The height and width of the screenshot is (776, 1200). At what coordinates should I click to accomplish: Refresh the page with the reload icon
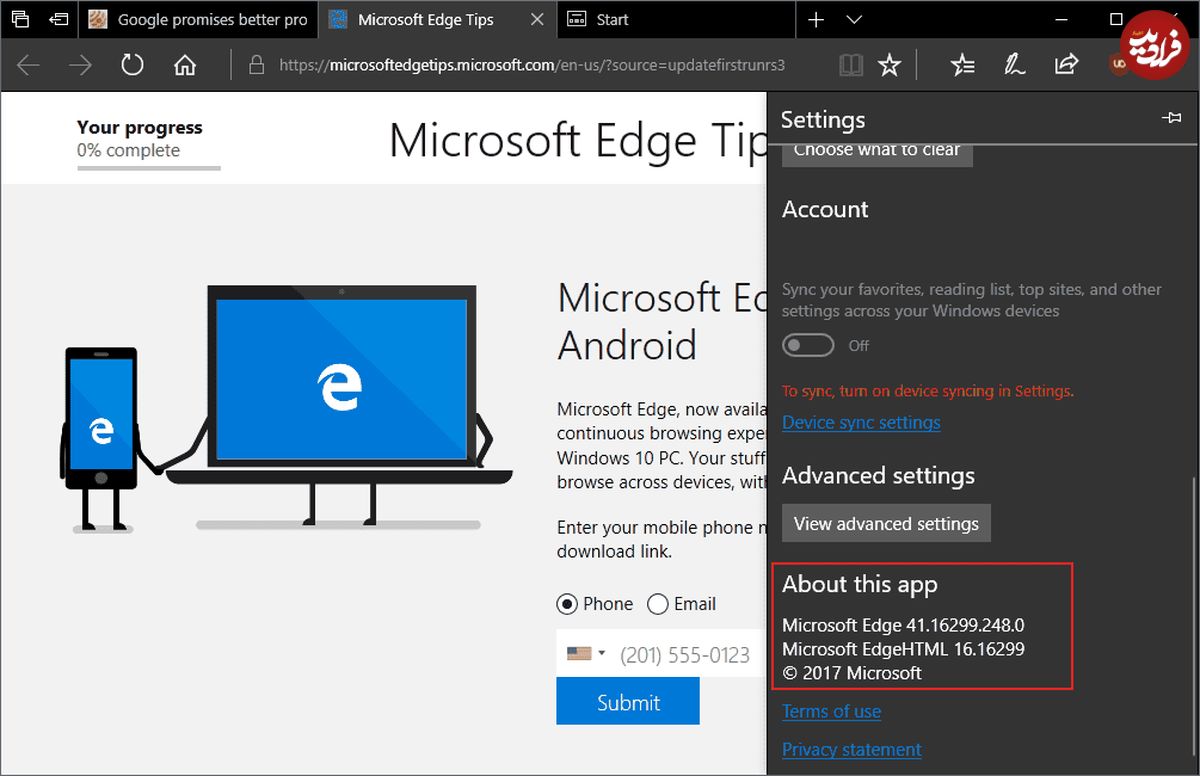tap(132, 65)
